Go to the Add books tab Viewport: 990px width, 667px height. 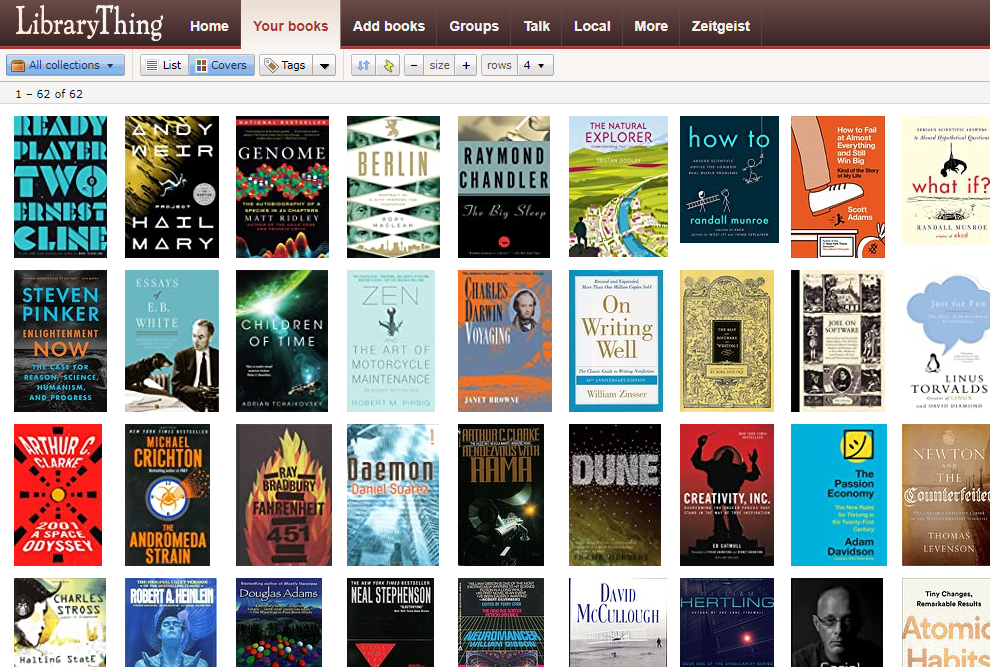click(389, 26)
